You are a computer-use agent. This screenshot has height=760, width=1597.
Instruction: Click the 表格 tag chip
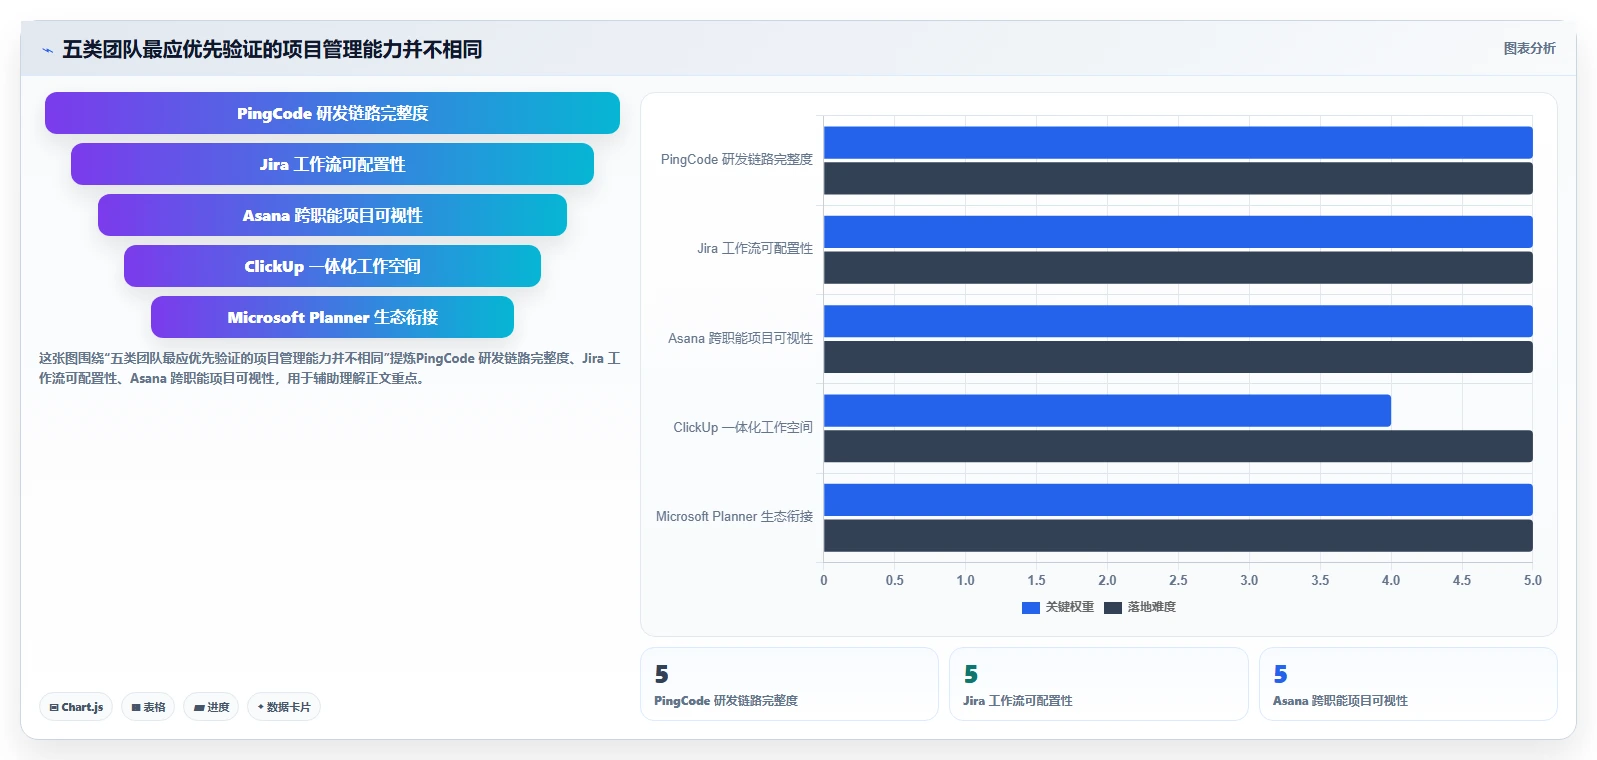coord(148,707)
